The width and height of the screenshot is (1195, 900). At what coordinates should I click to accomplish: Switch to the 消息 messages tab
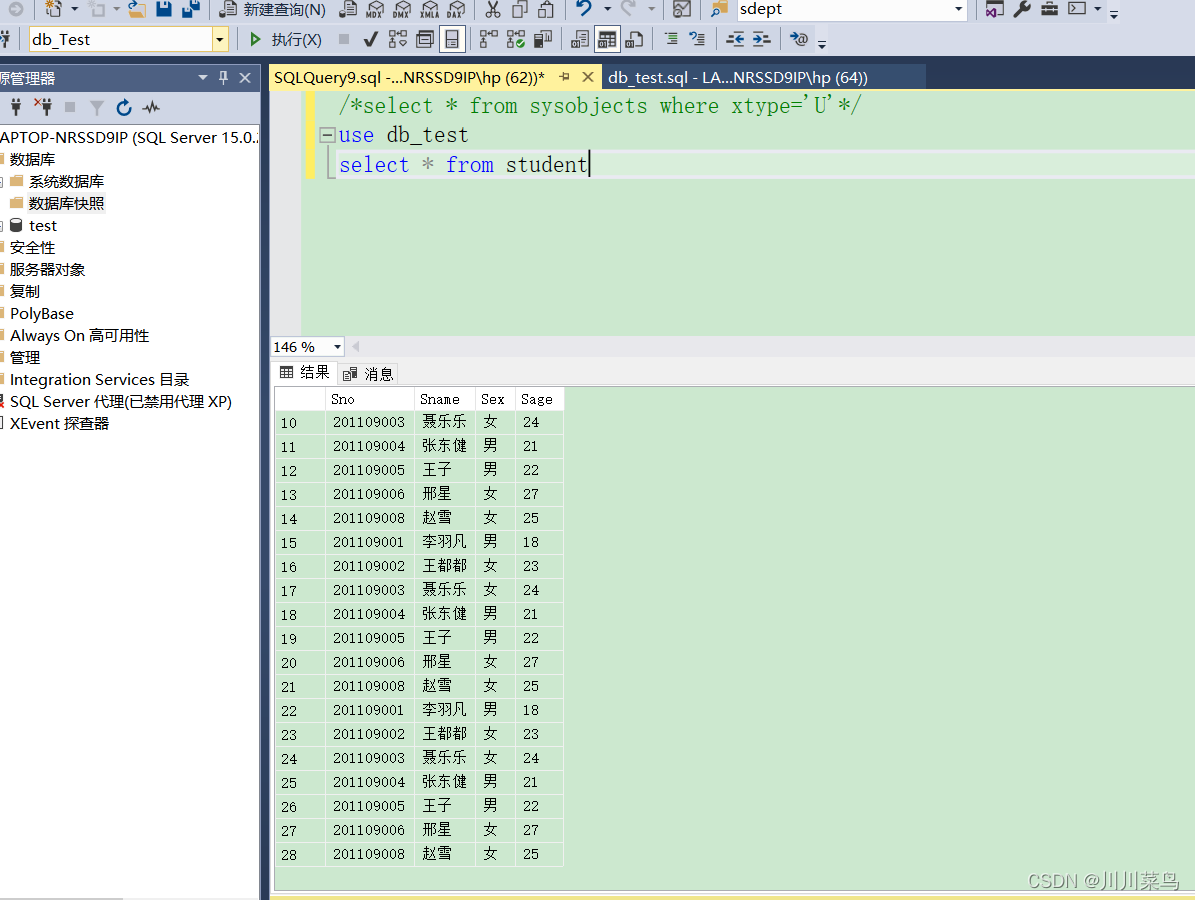(x=368, y=373)
